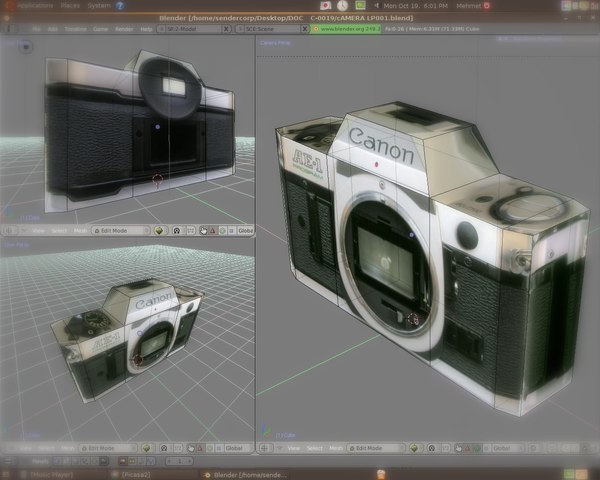600x480 pixels.
Task: Open View menu in right viewport
Action: pos(294,448)
